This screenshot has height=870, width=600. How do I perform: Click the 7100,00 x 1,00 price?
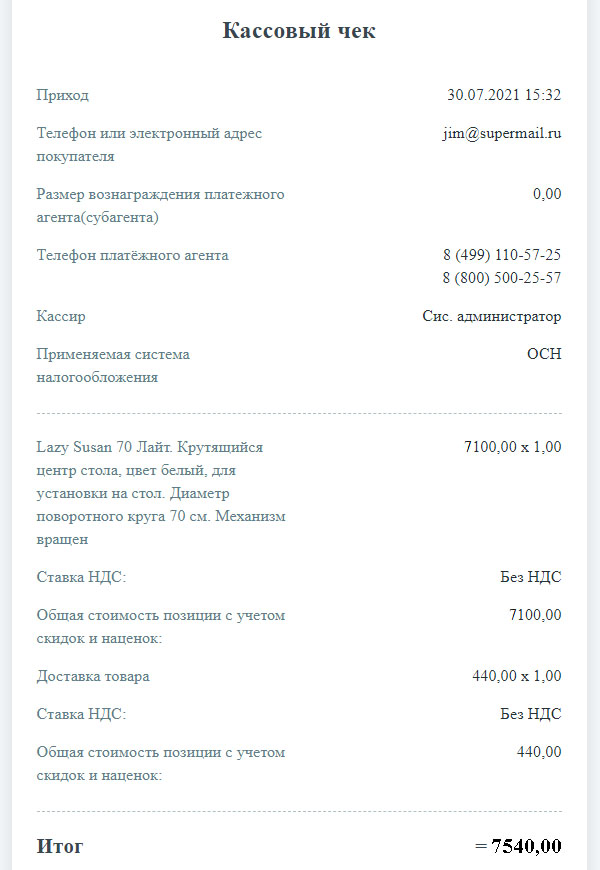tap(513, 447)
